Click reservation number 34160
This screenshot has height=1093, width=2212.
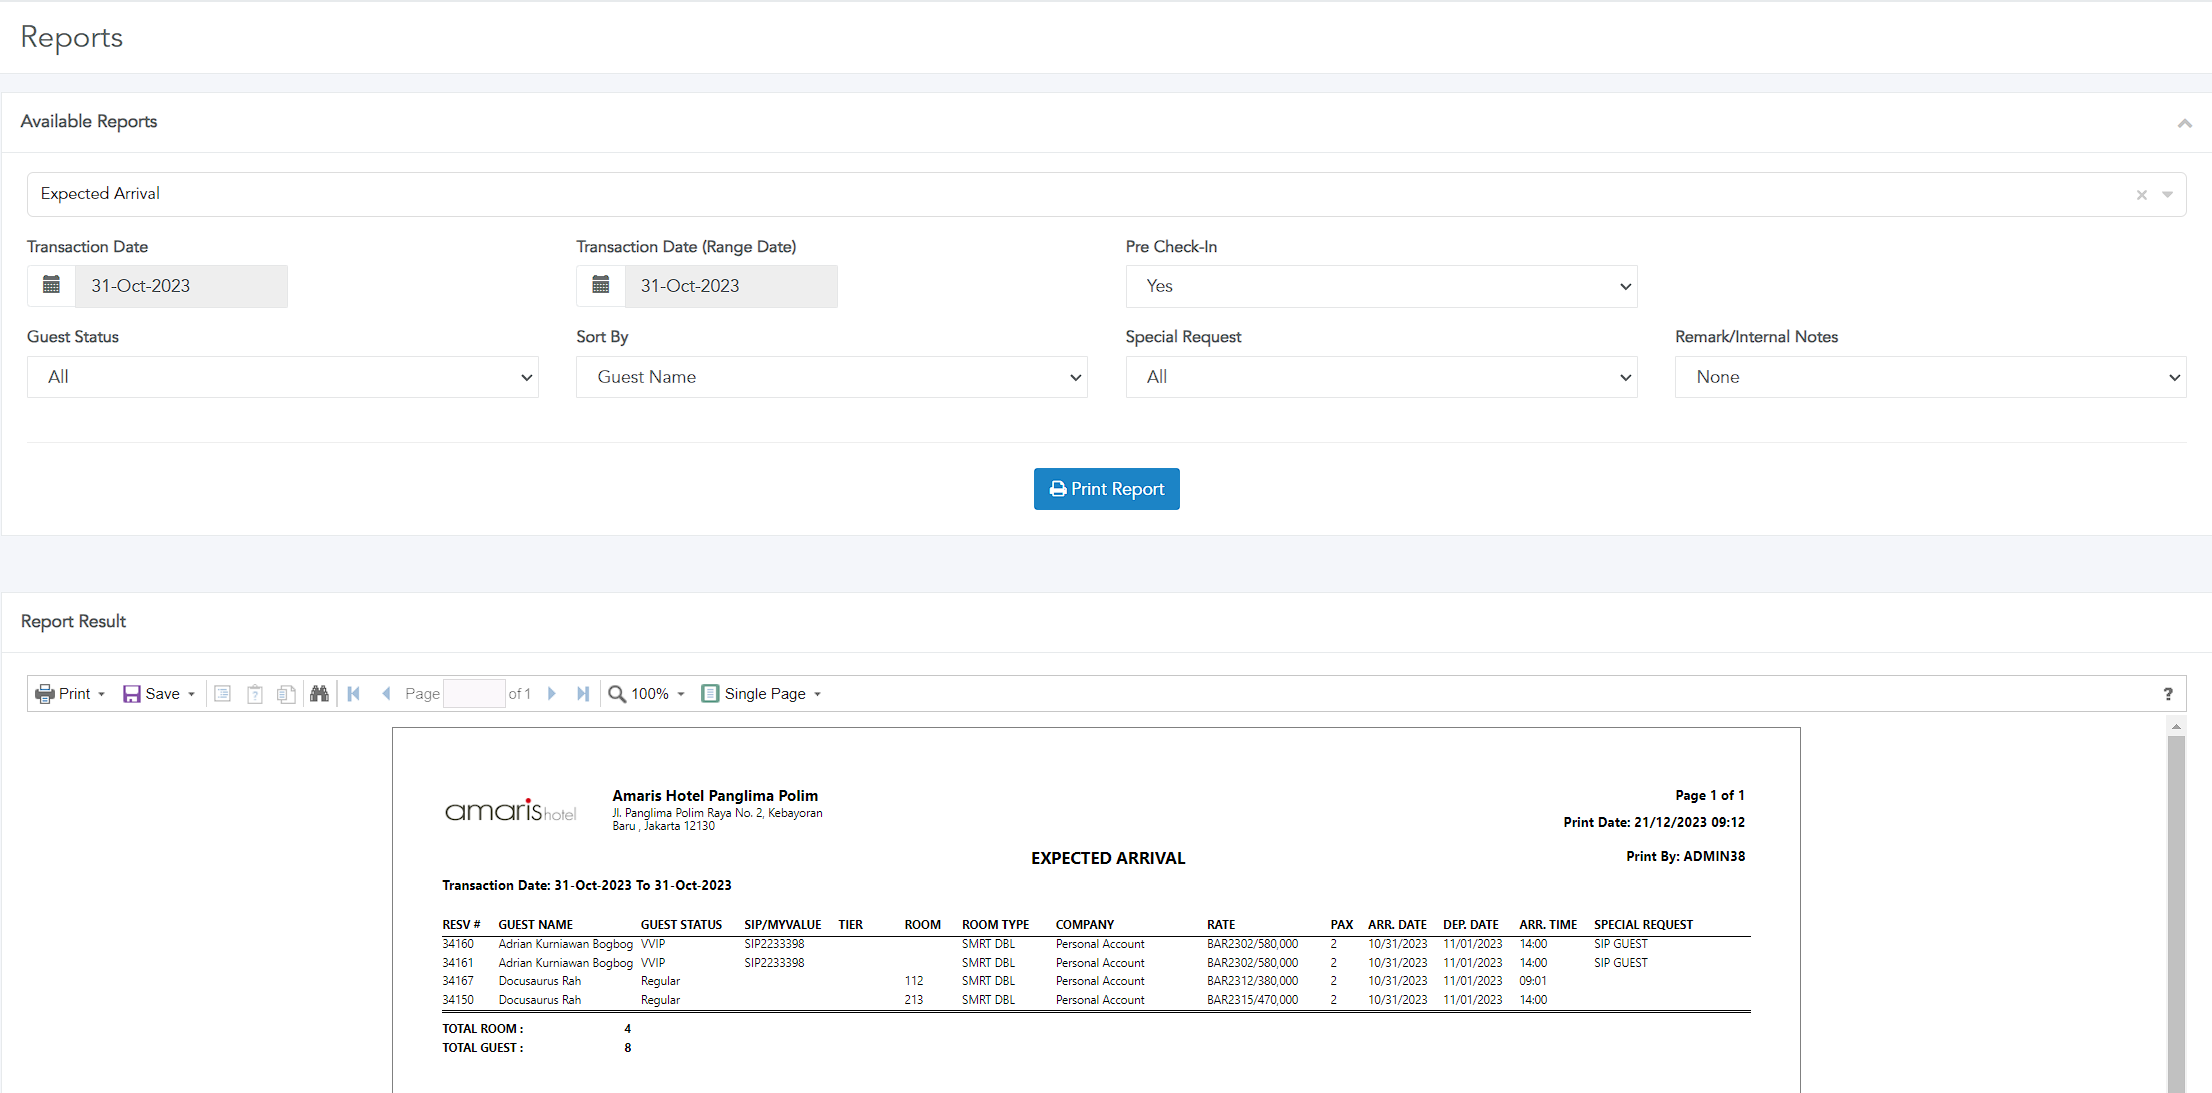click(458, 944)
